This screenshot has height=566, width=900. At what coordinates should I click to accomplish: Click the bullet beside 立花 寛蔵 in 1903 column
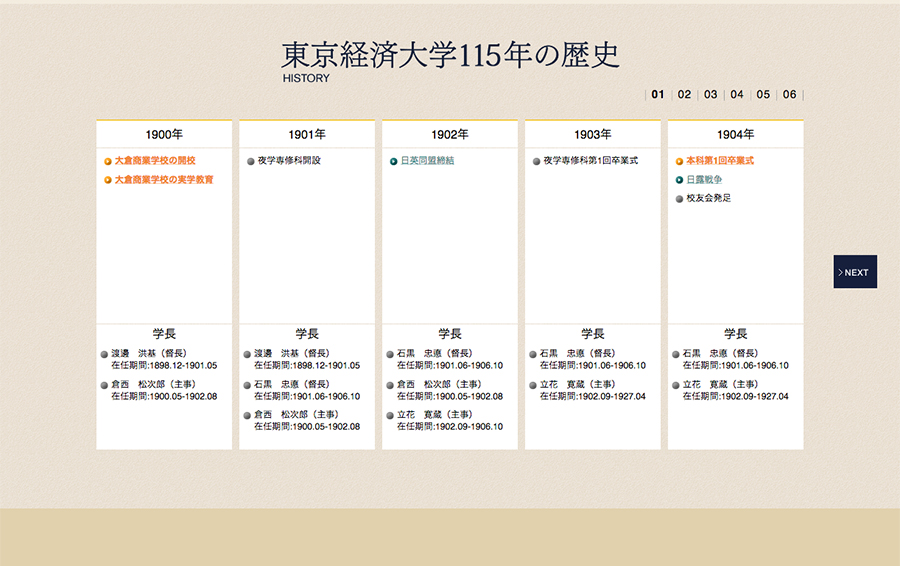(x=533, y=385)
